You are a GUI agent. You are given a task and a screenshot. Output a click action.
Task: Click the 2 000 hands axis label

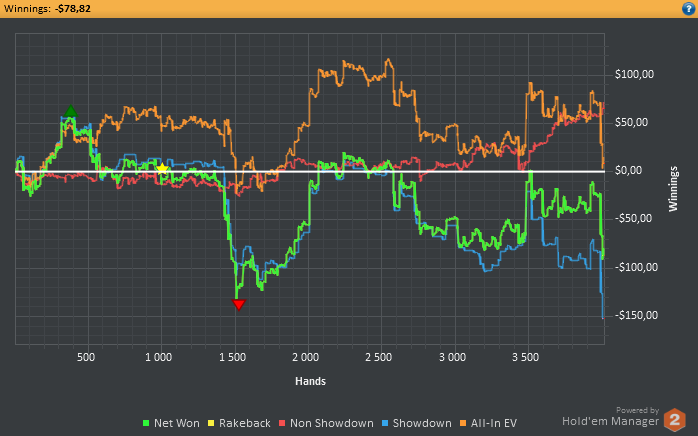click(305, 357)
